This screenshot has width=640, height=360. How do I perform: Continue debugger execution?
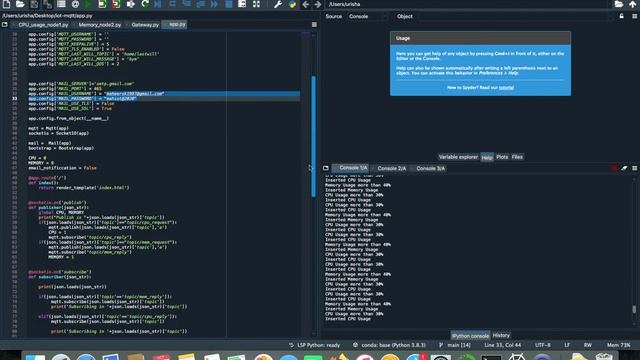(x=214, y=4)
